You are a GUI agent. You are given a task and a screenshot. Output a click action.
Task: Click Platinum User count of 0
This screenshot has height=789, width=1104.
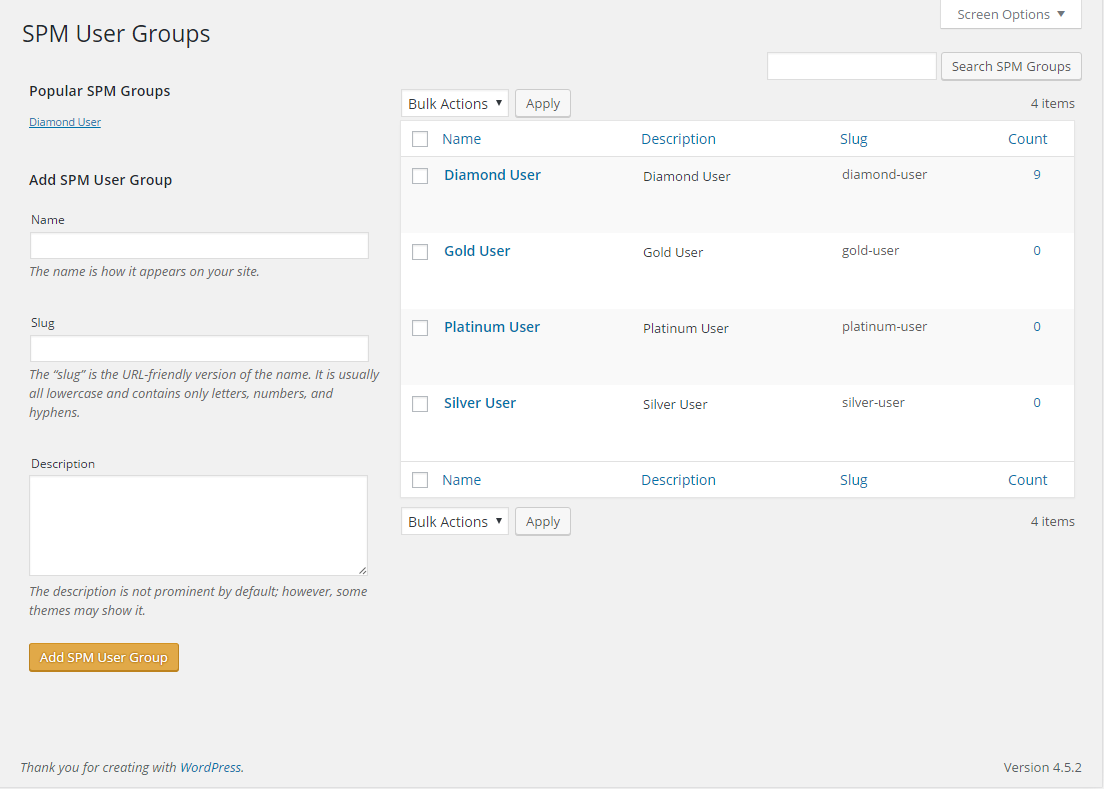tap(1036, 327)
